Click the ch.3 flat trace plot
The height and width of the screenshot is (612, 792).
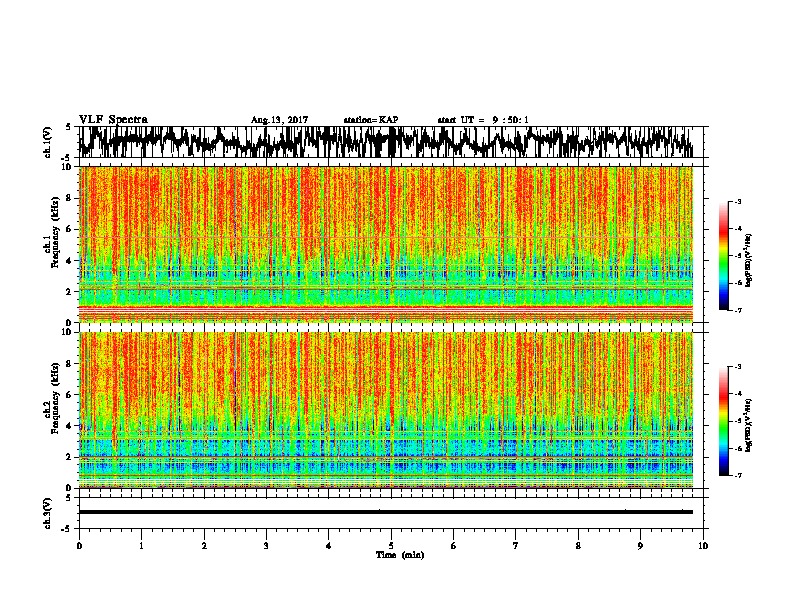point(391,513)
